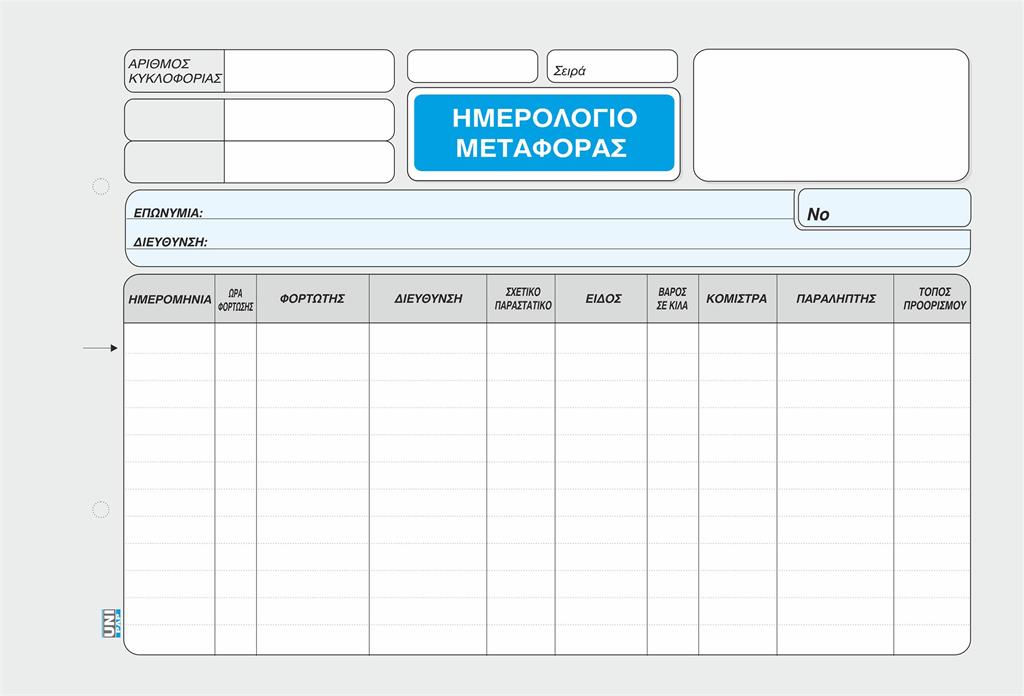
Task: Click the UNI PAP logo on the left edge
Action: [111, 623]
